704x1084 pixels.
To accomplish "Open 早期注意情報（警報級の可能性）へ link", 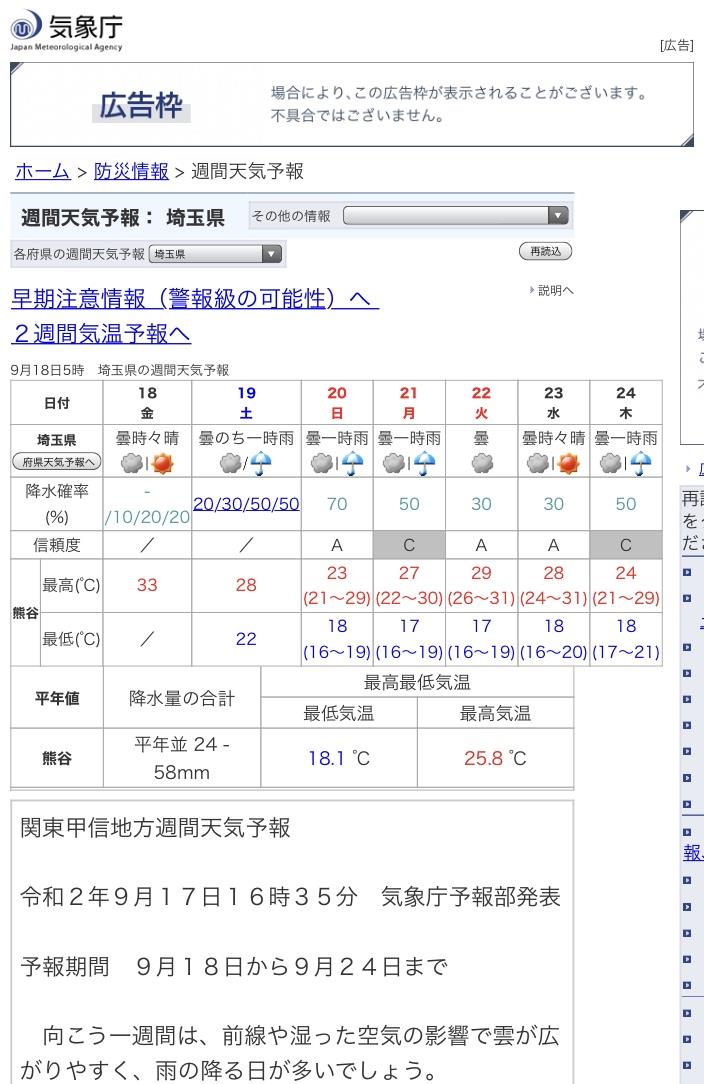I will [x=195, y=299].
